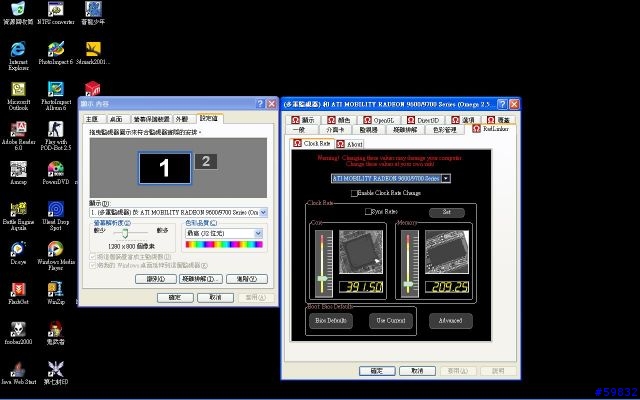Open the Direct3D tab
640x400 pixels.
click(422, 120)
